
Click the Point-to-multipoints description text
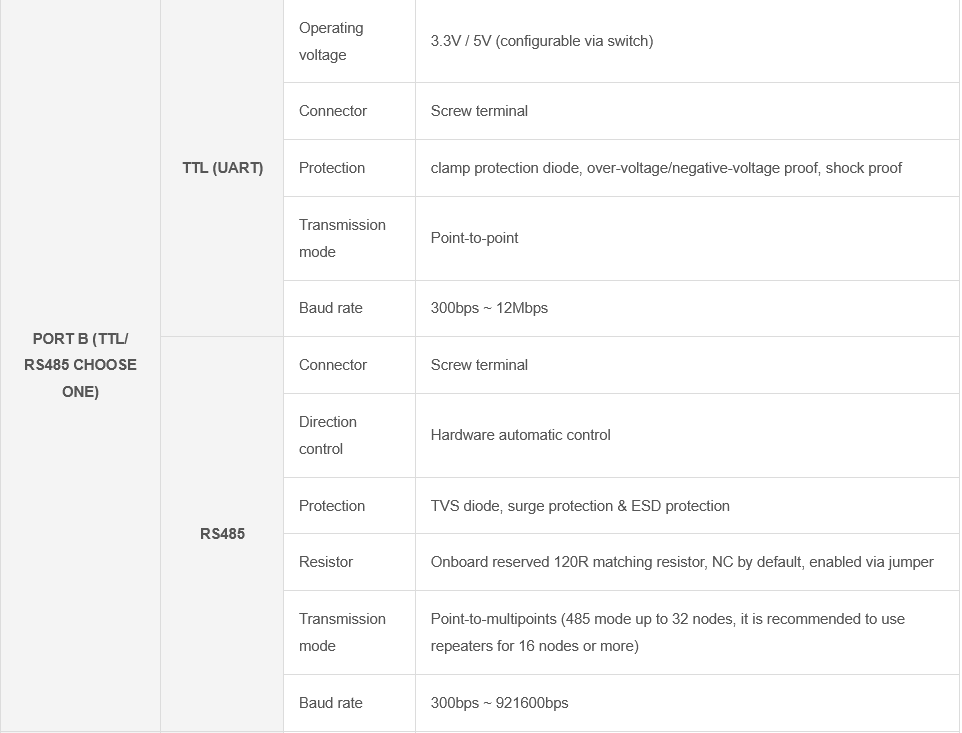(x=667, y=632)
